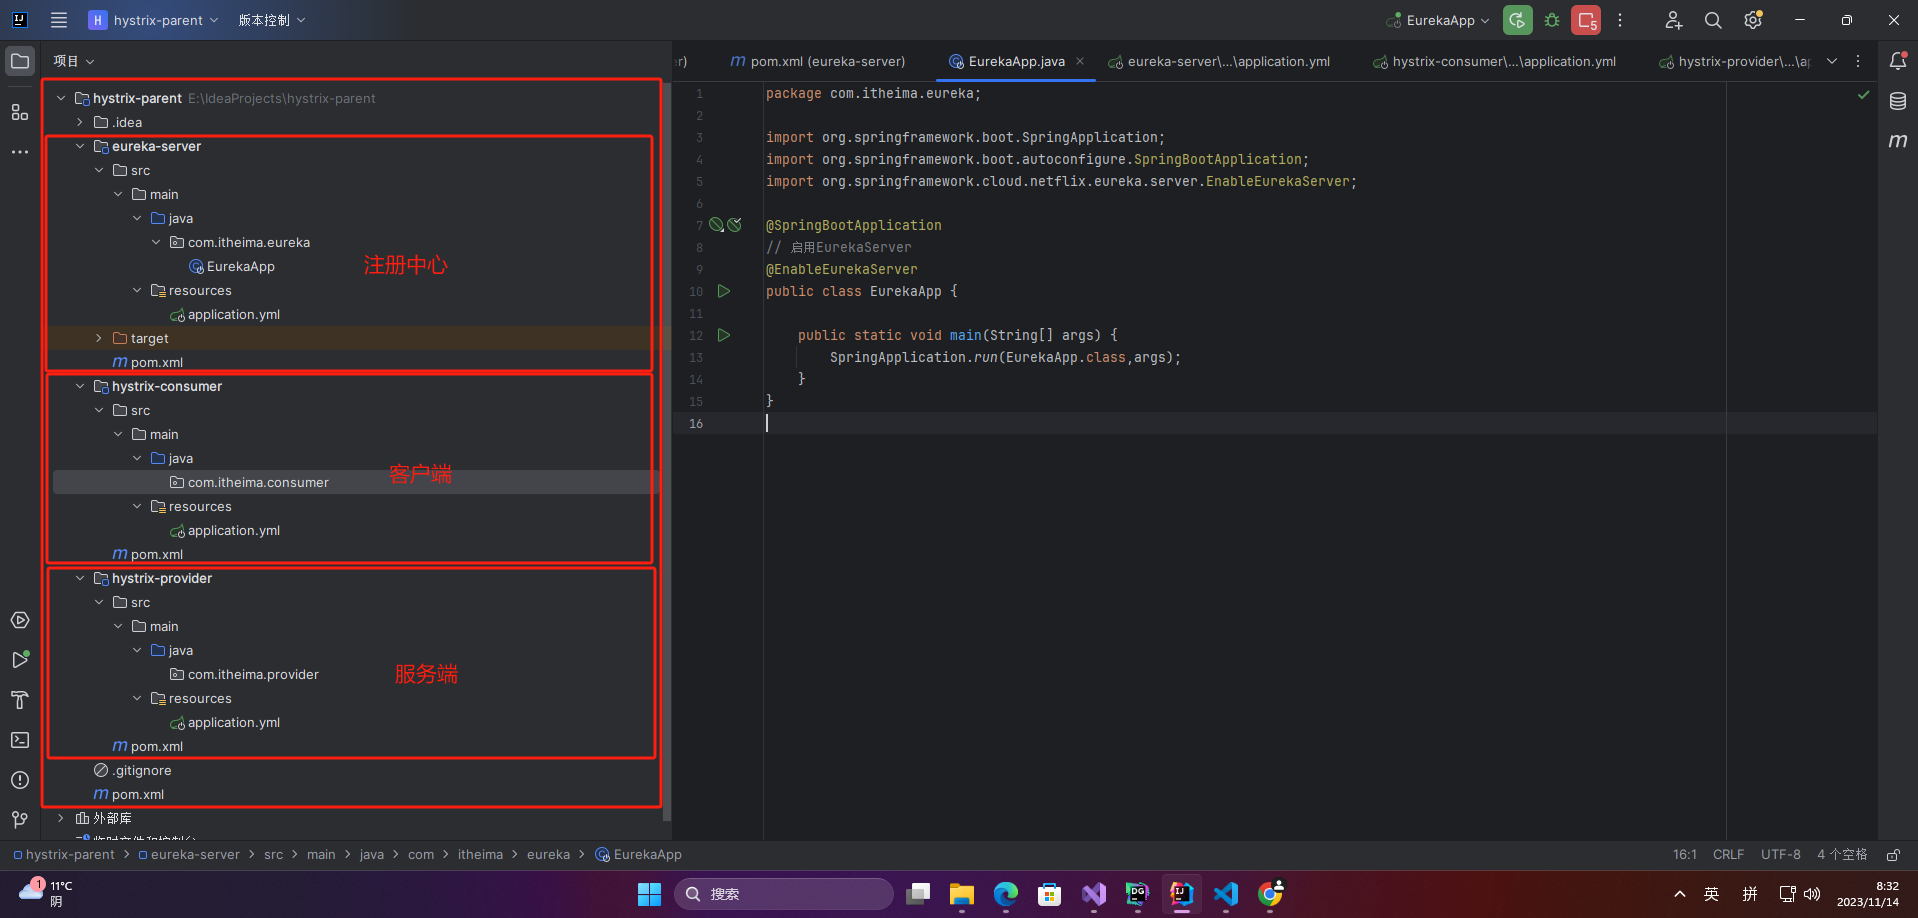Collapse the eureka-server module node
This screenshot has width=1918, height=918.
pyautogui.click(x=80, y=146)
